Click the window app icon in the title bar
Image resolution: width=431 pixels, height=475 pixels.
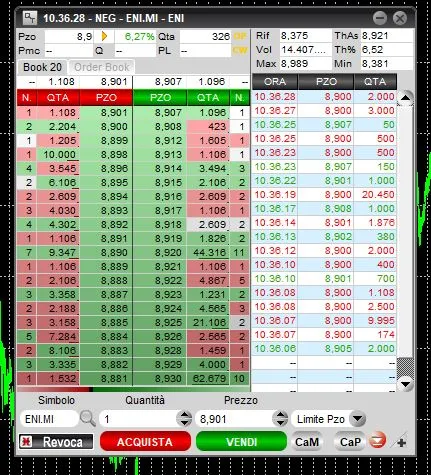30,18
